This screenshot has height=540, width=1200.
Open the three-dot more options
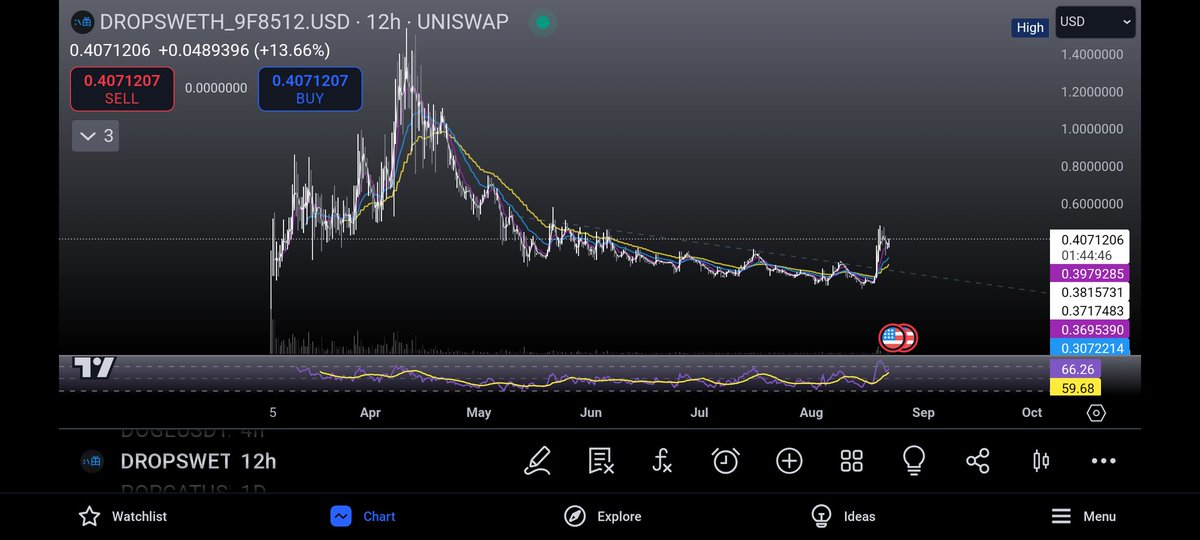click(x=1103, y=461)
